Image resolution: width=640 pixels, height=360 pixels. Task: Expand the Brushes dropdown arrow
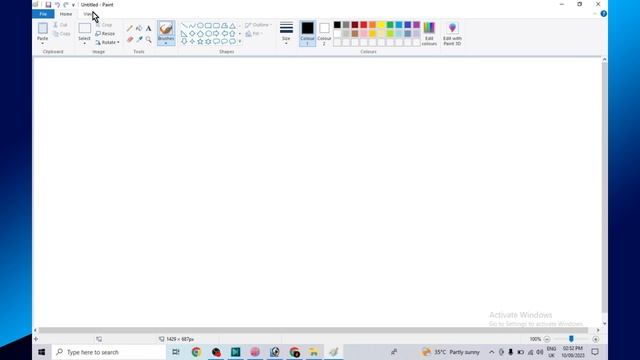166,43
